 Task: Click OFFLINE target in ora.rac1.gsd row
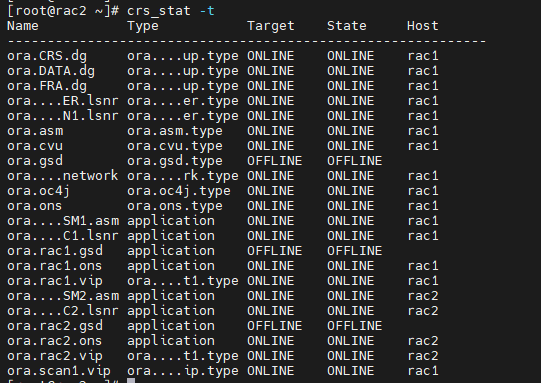(x=275, y=251)
